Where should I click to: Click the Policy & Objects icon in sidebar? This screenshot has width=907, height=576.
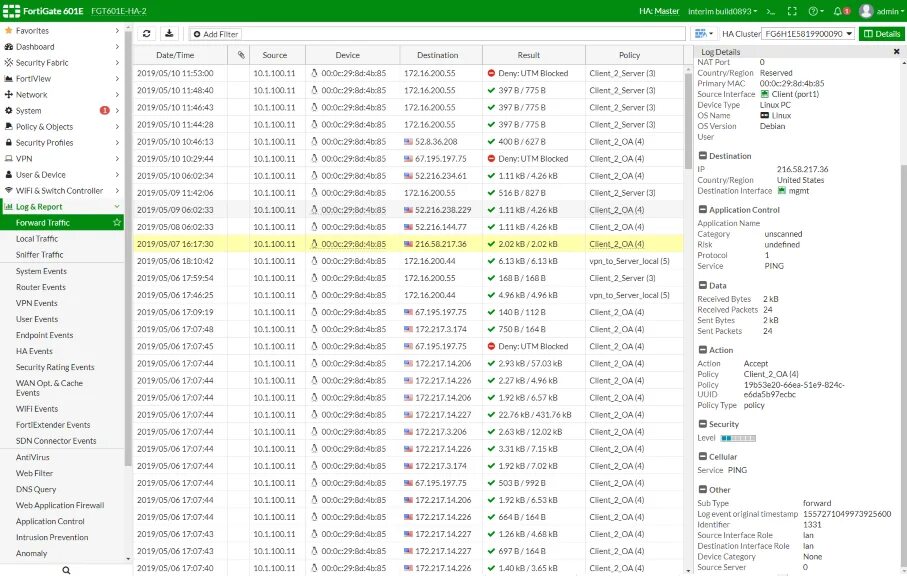pos(8,126)
